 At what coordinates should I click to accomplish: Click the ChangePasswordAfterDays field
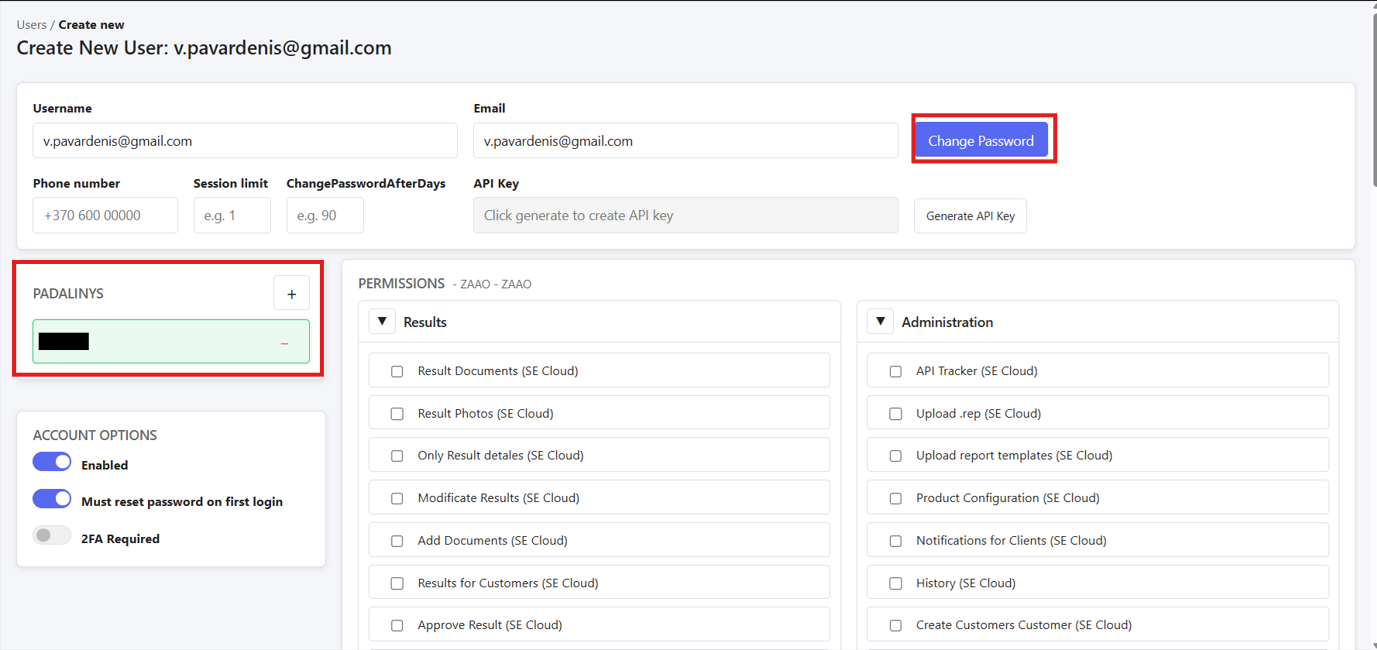click(325, 215)
